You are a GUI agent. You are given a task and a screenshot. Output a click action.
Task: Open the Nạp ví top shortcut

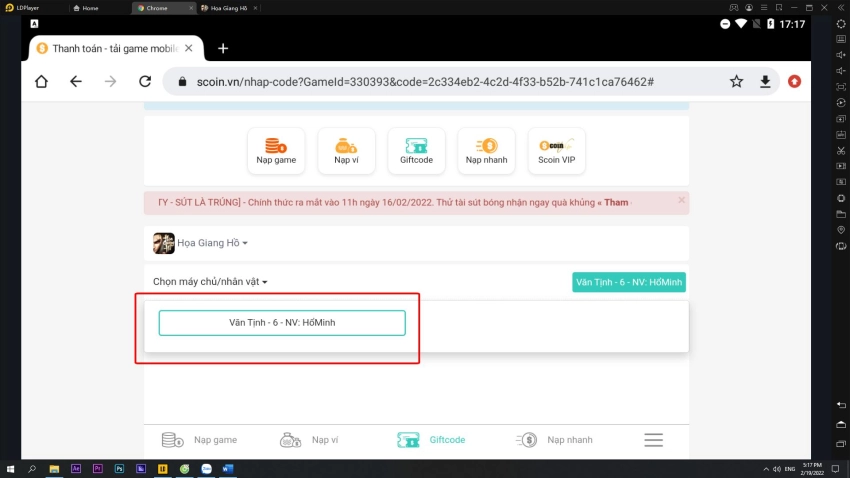346,151
